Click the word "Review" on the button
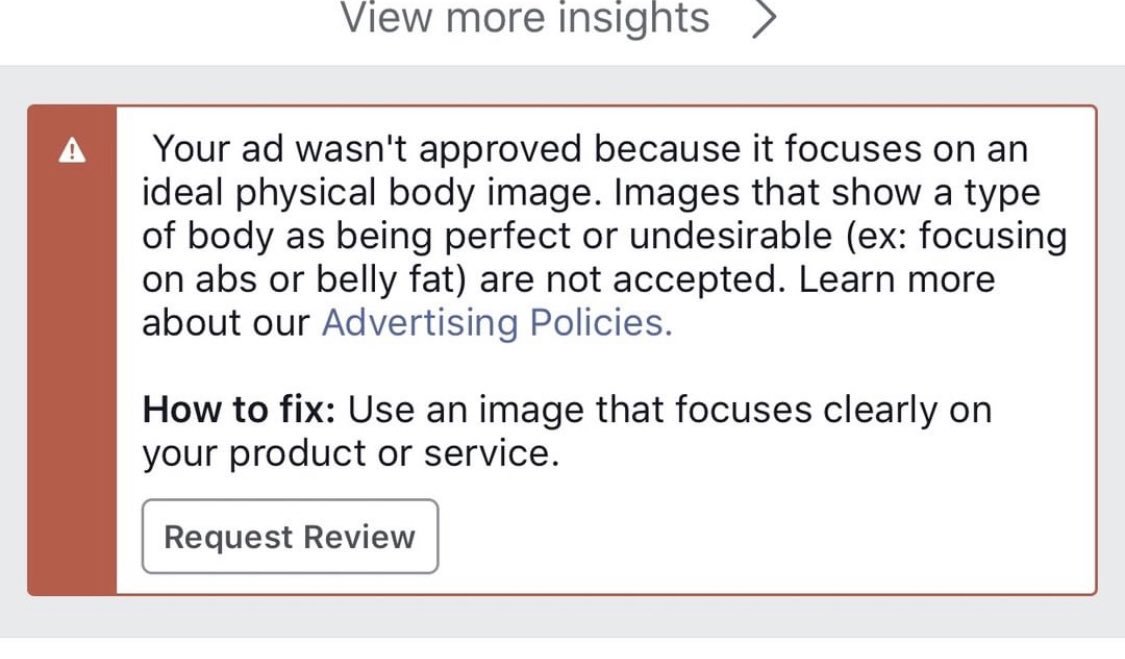The image size is (1125, 659). pyautogui.click(x=360, y=536)
